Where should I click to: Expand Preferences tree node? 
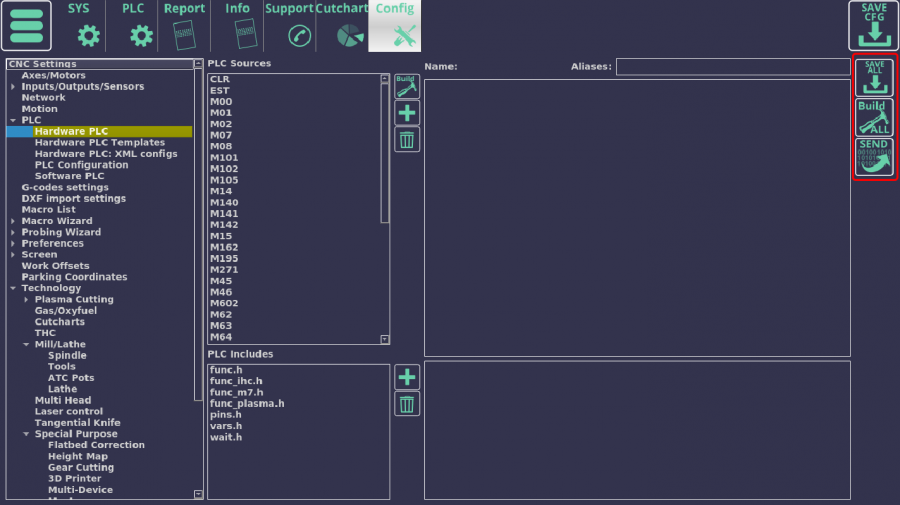point(13,243)
